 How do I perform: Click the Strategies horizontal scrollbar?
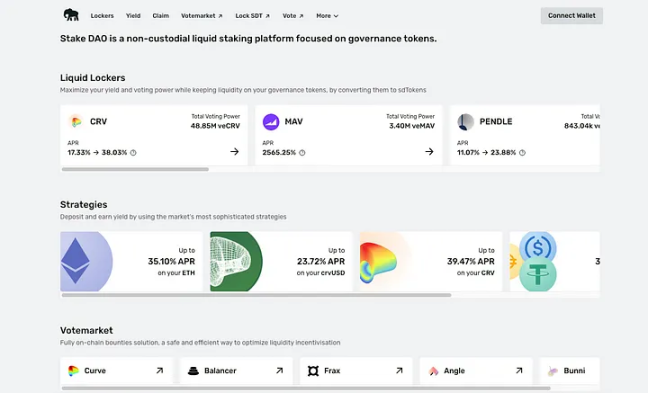click(x=256, y=295)
